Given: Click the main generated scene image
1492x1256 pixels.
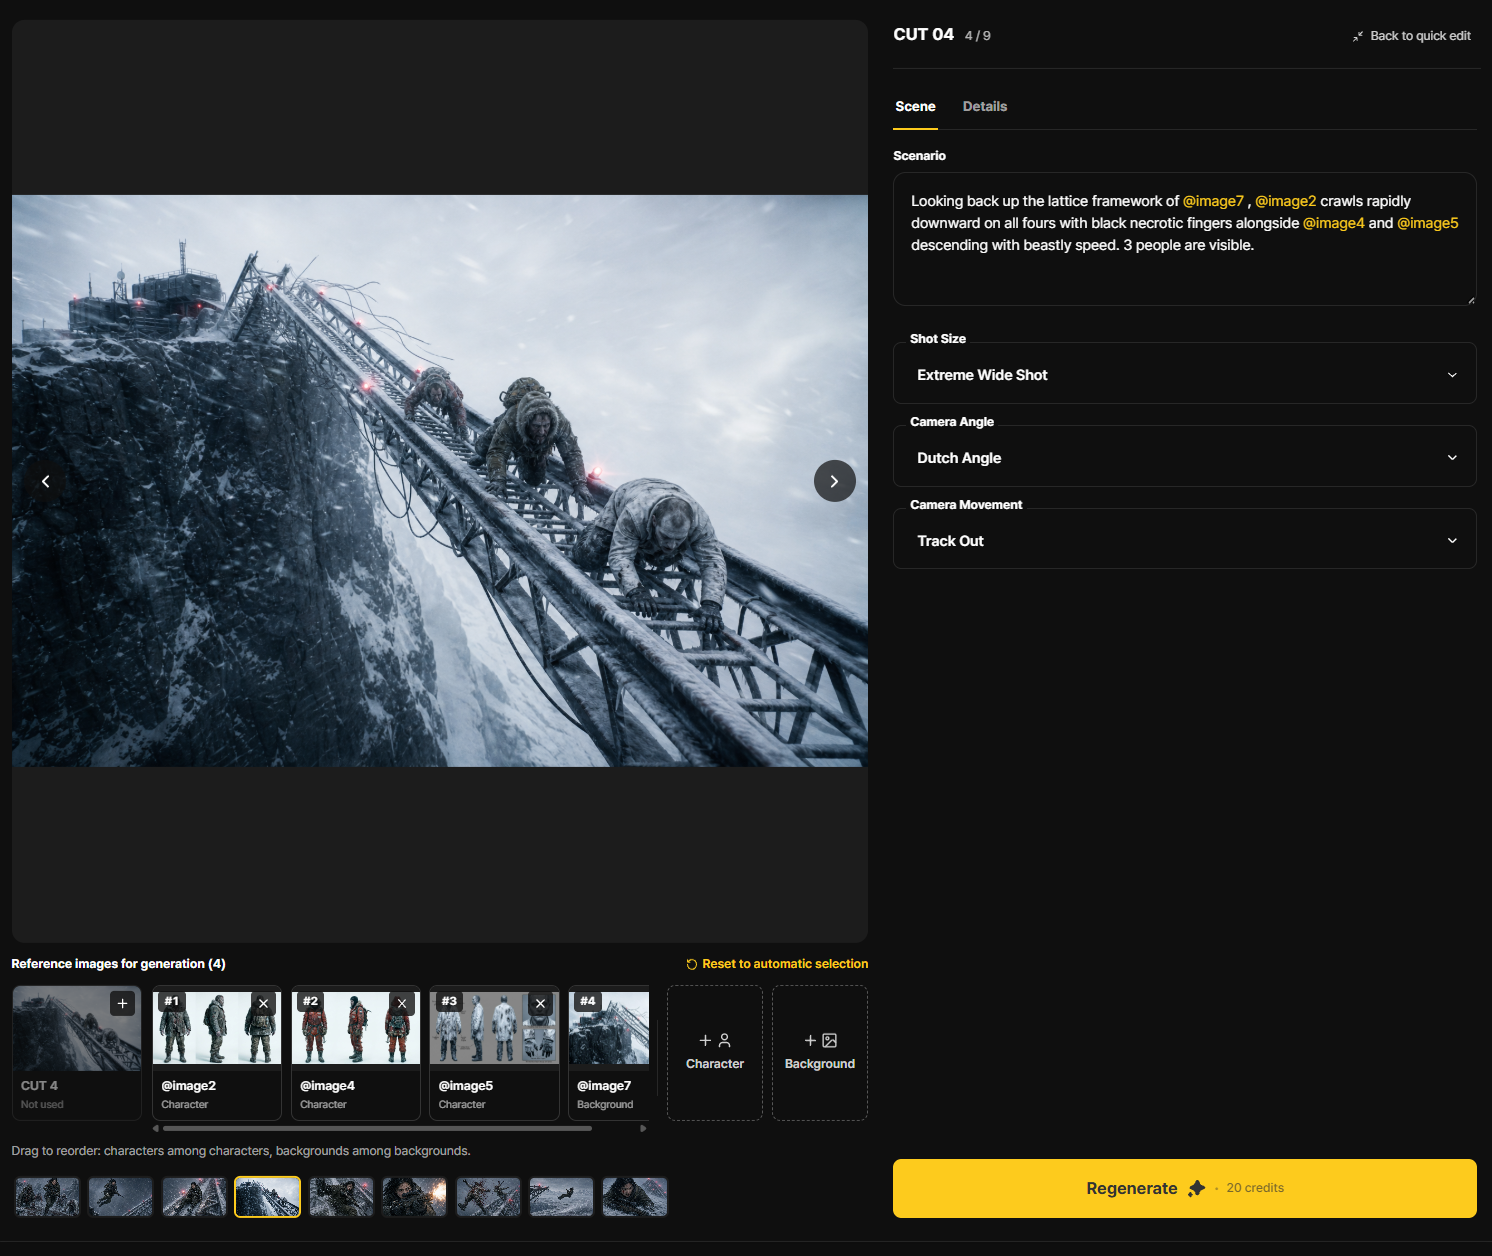Looking at the screenshot, I should [x=440, y=481].
